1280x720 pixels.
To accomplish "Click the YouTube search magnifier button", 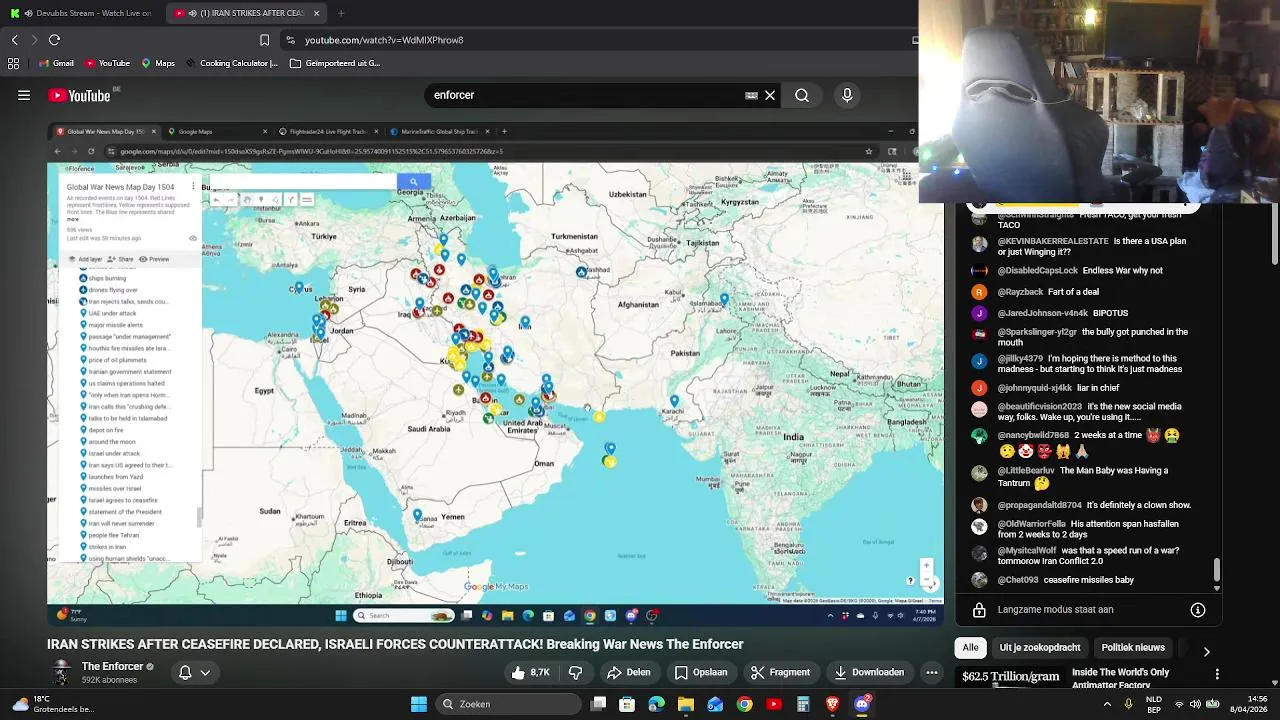I will pyautogui.click(x=802, y=95).
